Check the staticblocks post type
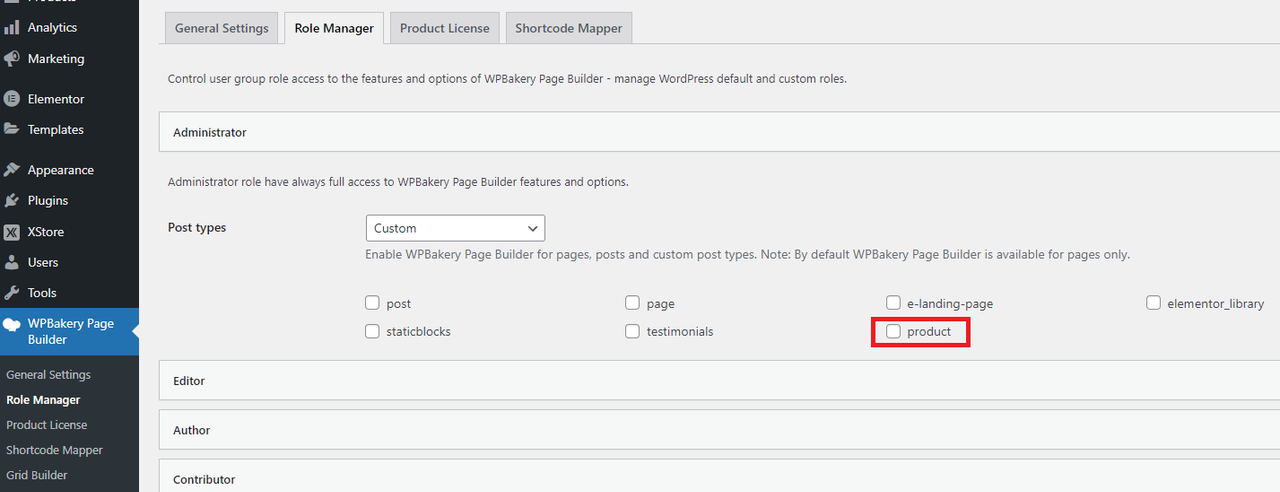Image resolution: width=1280 pixels, height=492 pixels. click(372, 331)
